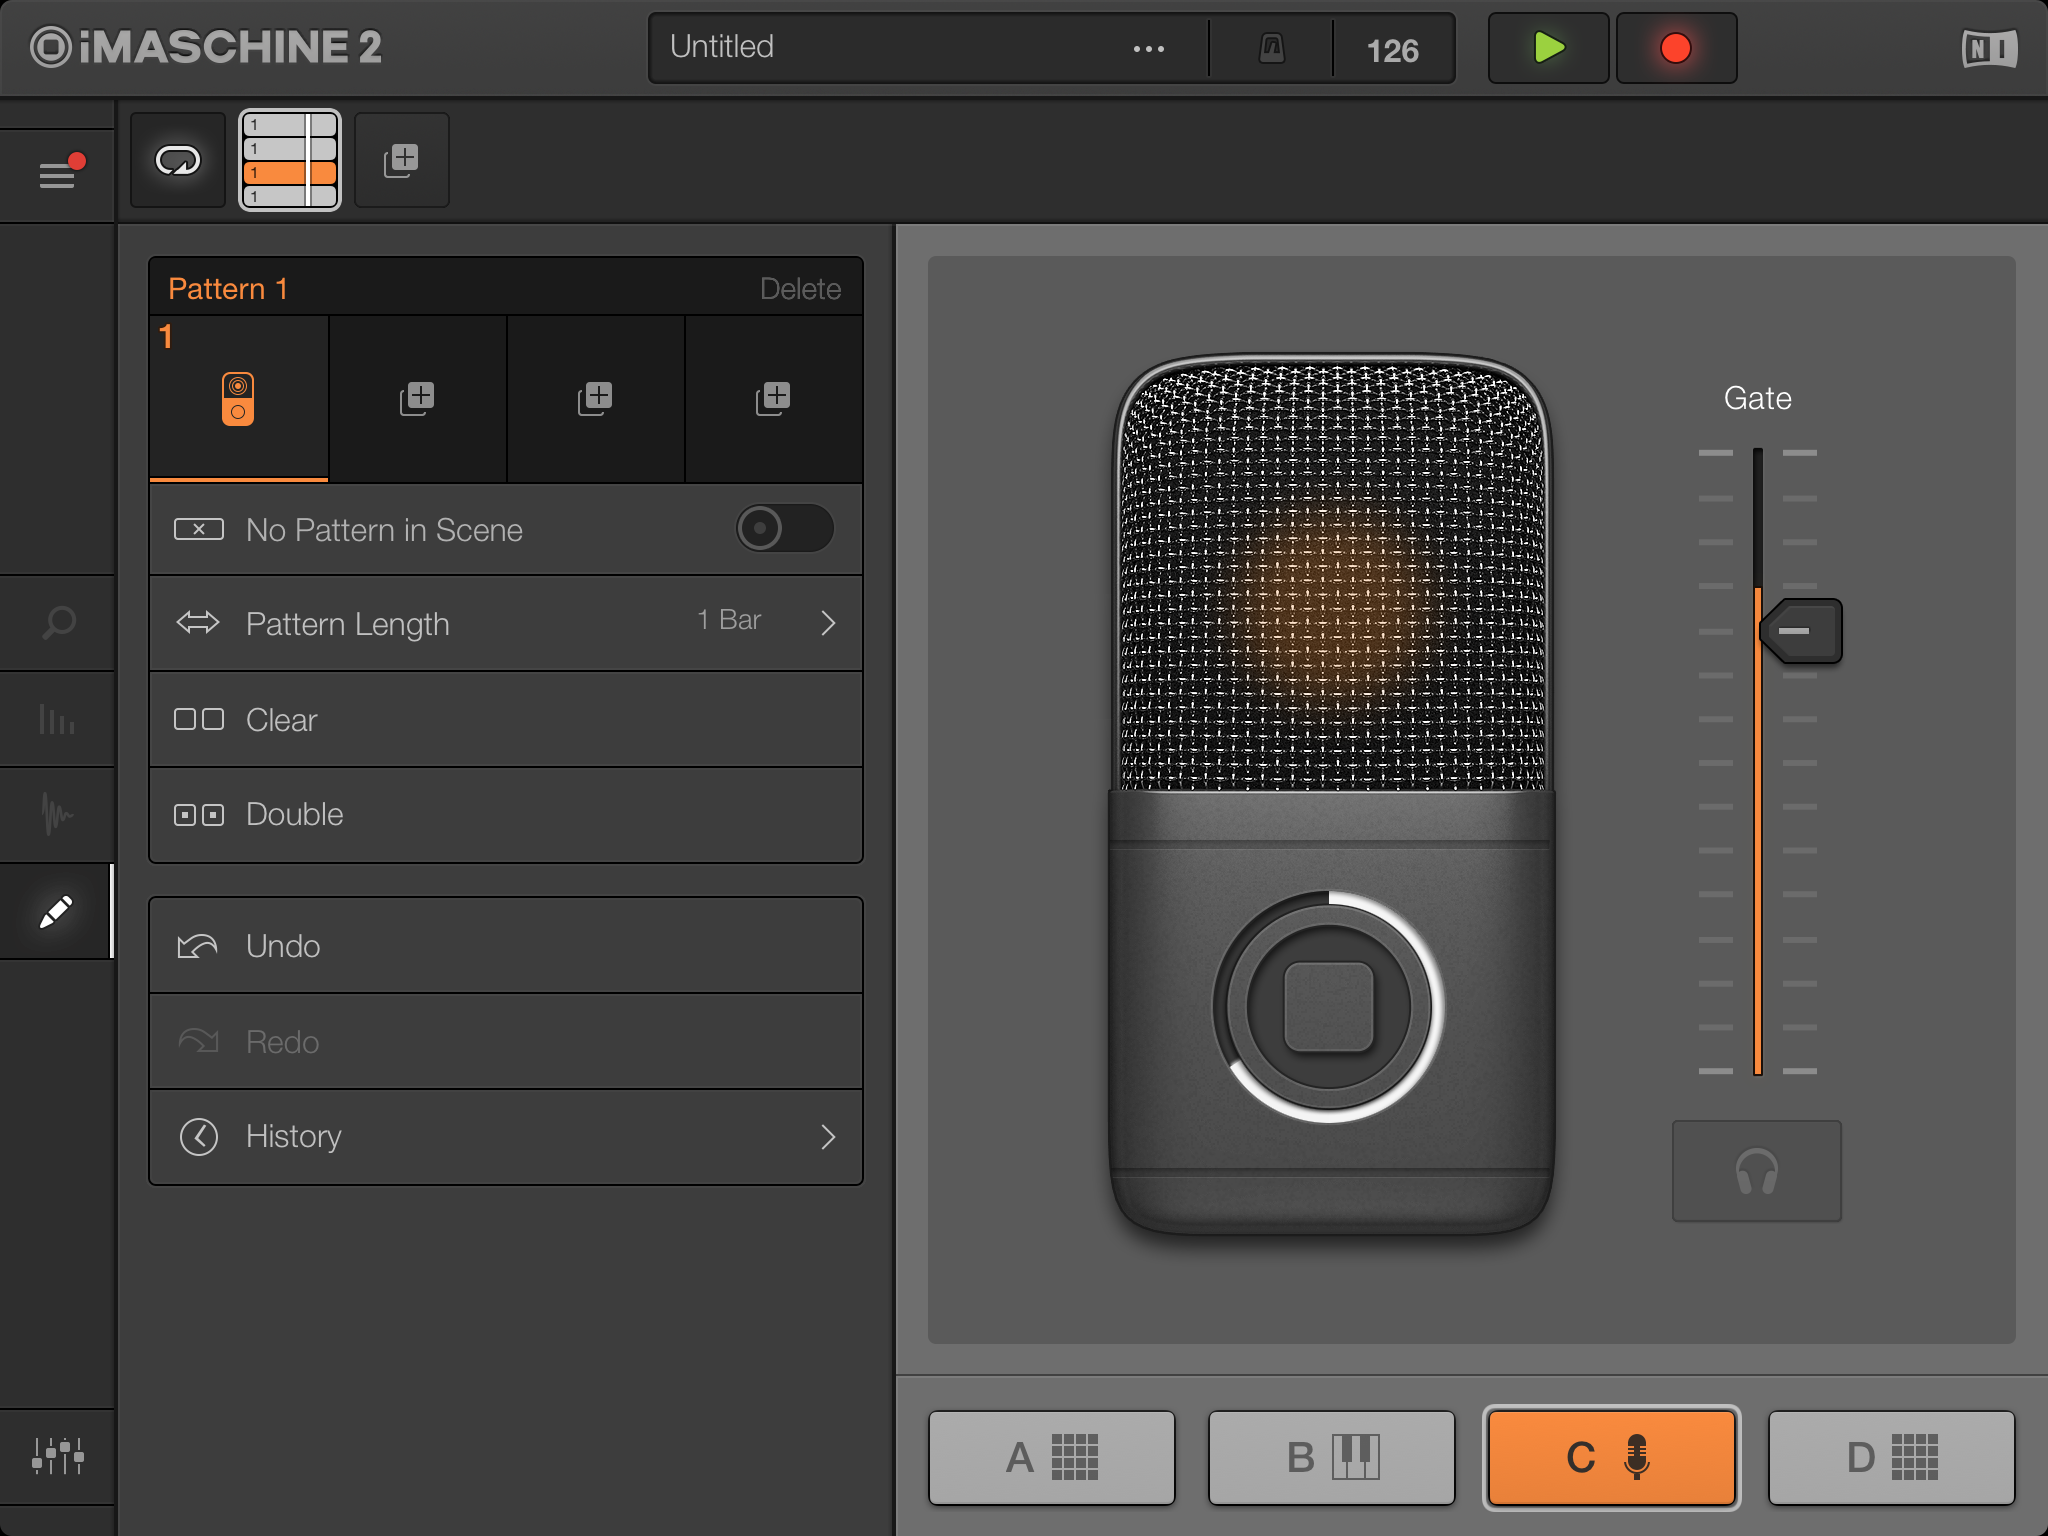
Task: Open the mixer faders icon in sidebar
Action: point(58,1456)
